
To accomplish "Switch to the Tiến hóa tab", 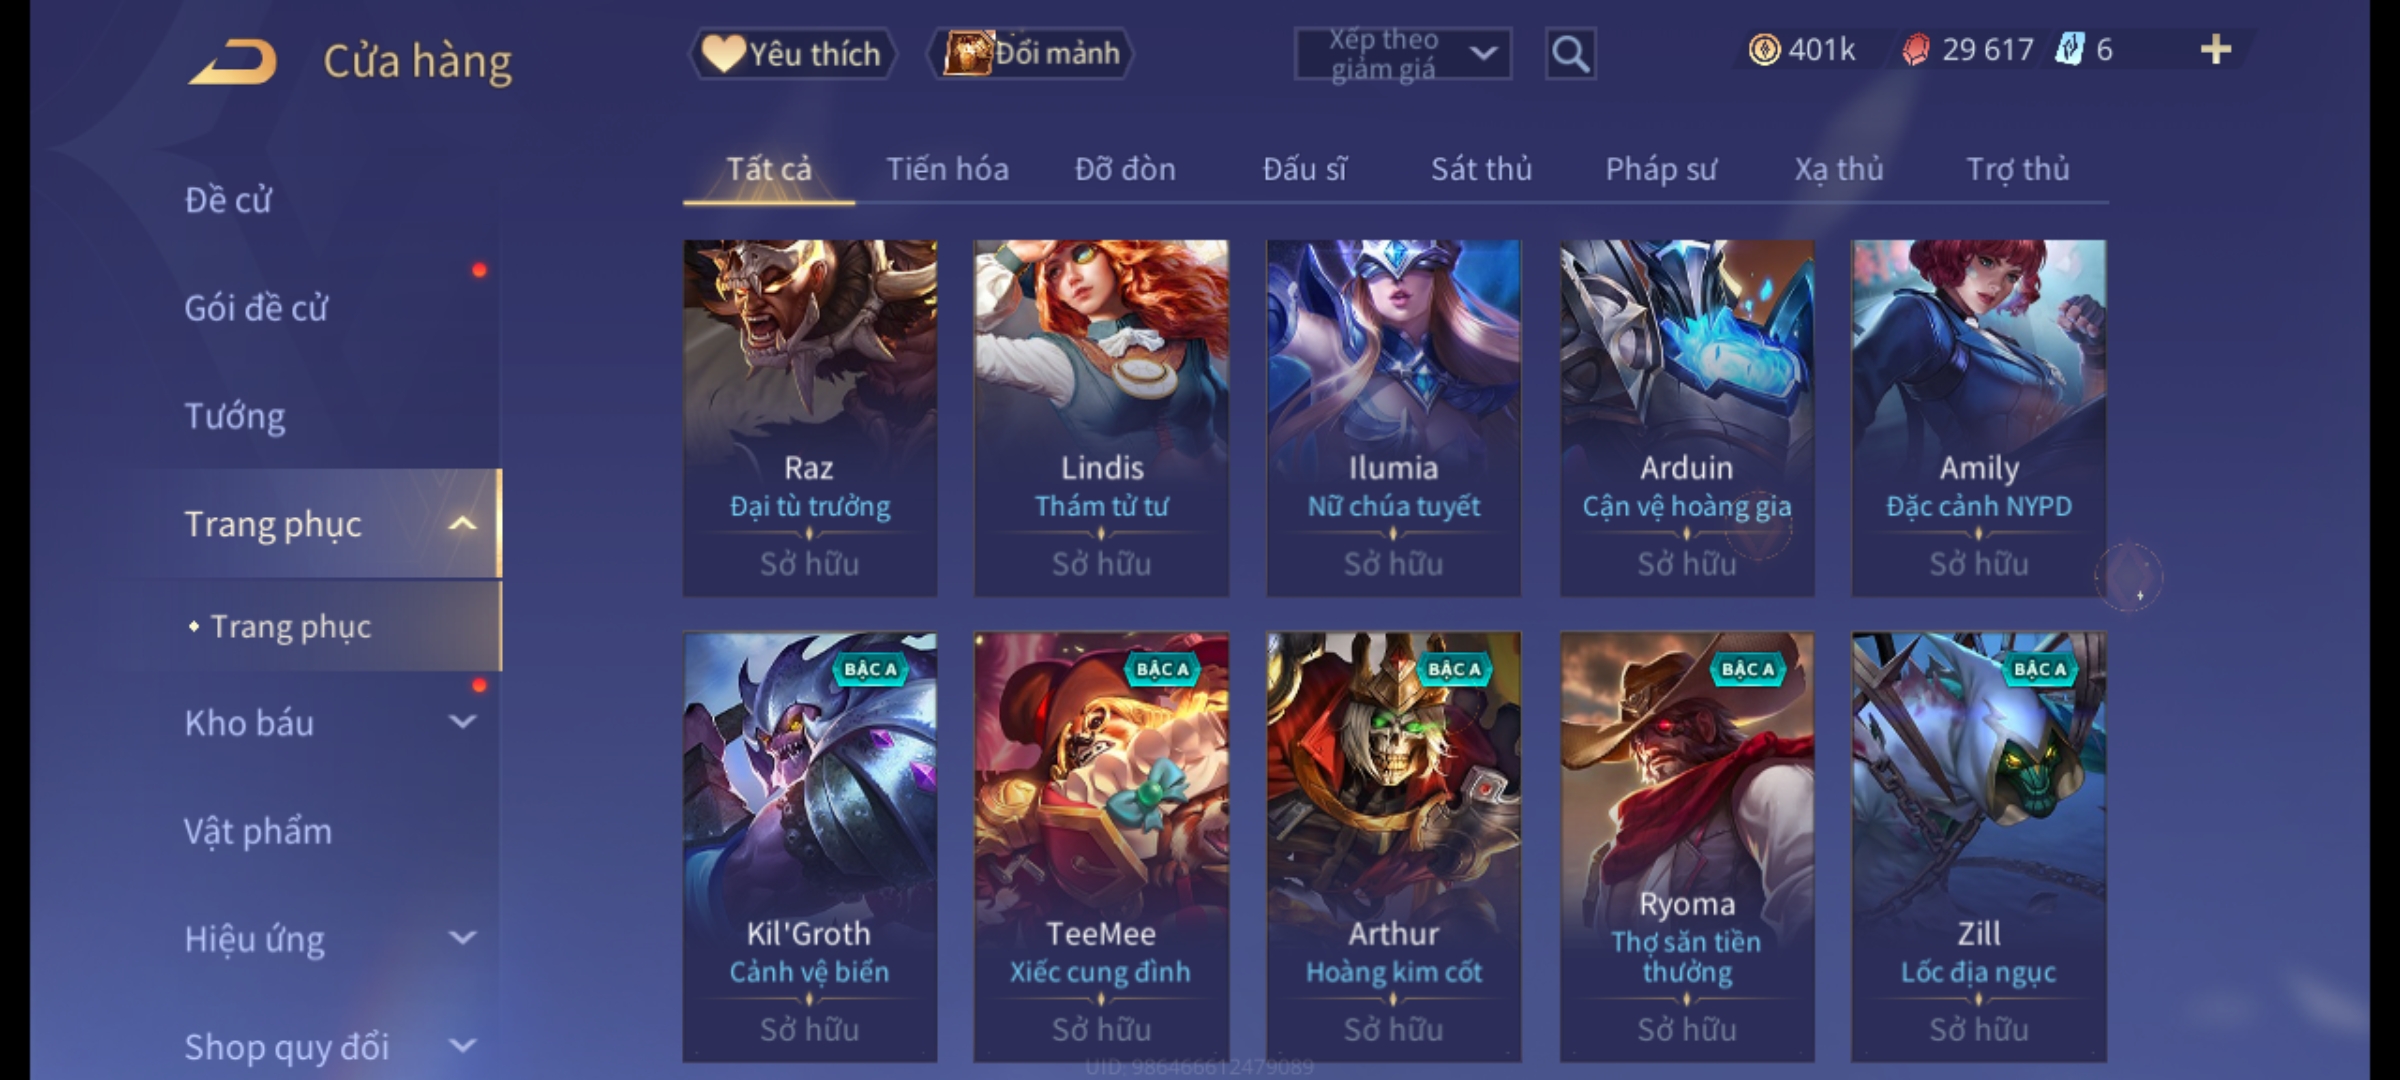I will pos(947,169).
